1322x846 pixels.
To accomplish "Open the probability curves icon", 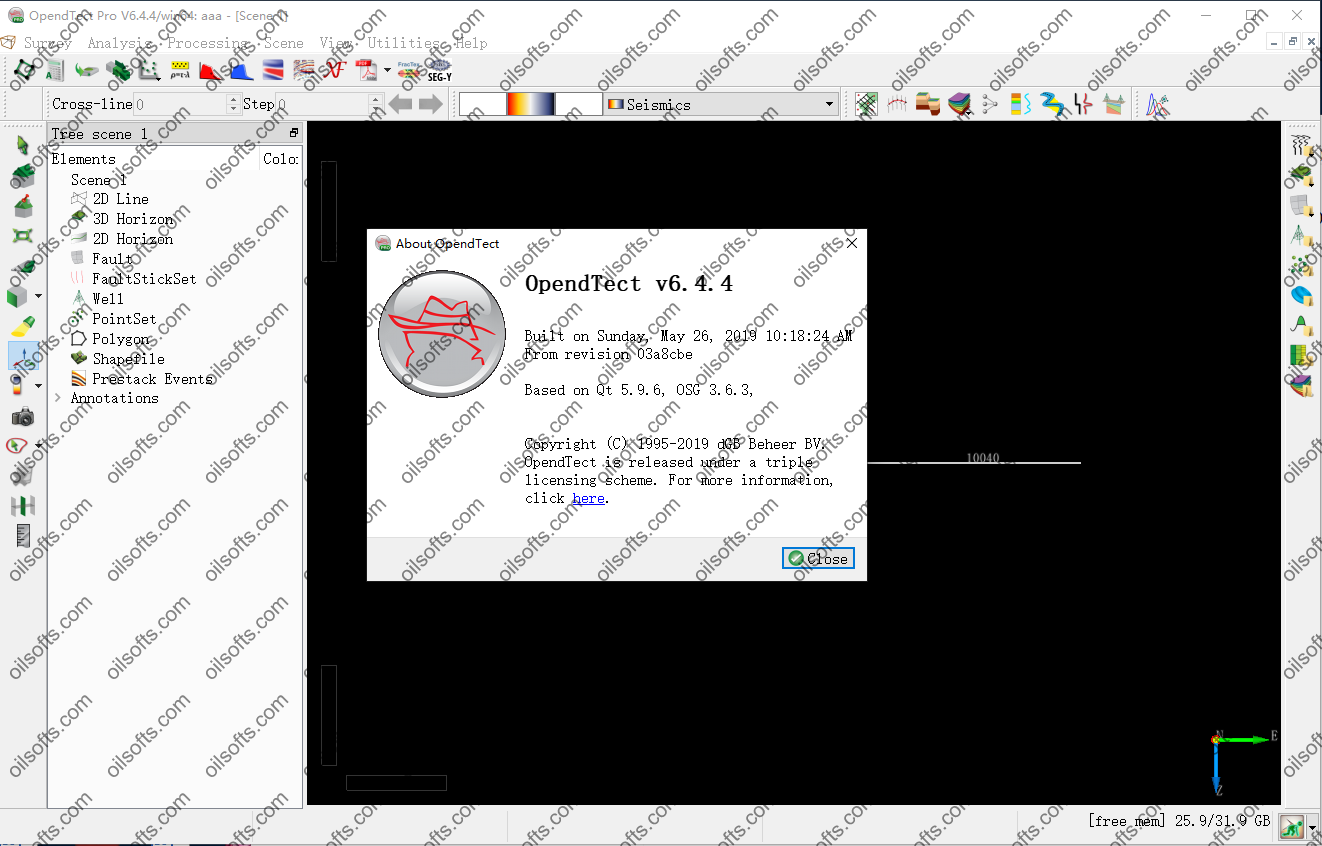I will coord(1157,104).
